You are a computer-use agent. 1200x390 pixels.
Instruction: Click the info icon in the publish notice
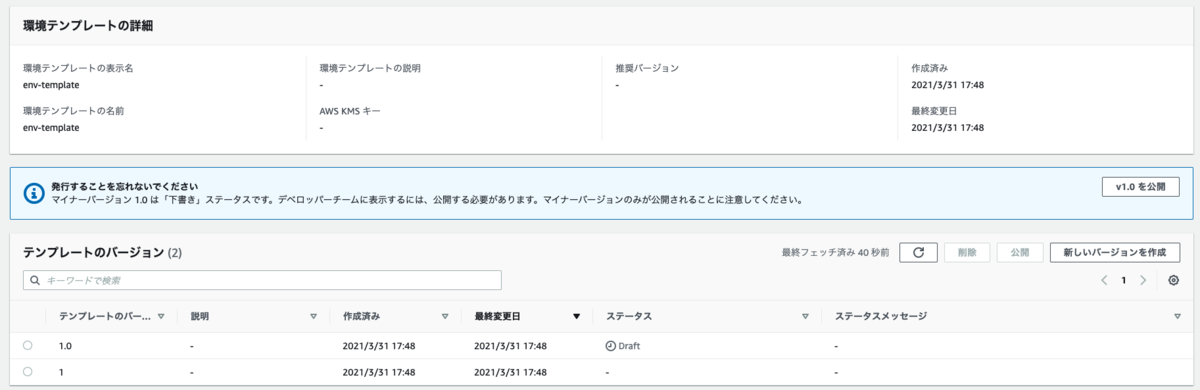click(x=33, y=192)
